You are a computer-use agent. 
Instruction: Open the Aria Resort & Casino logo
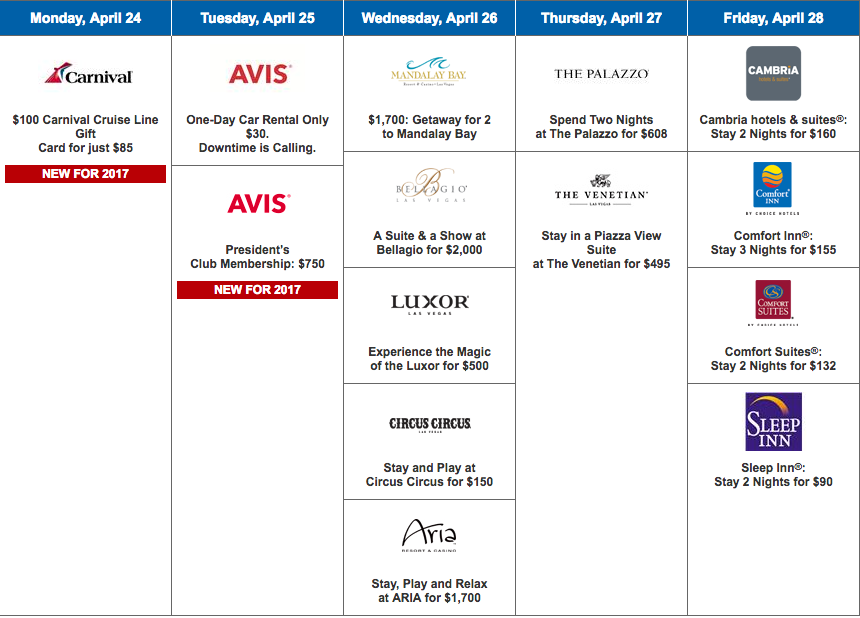pyautogui.click(x=429, y=537)
